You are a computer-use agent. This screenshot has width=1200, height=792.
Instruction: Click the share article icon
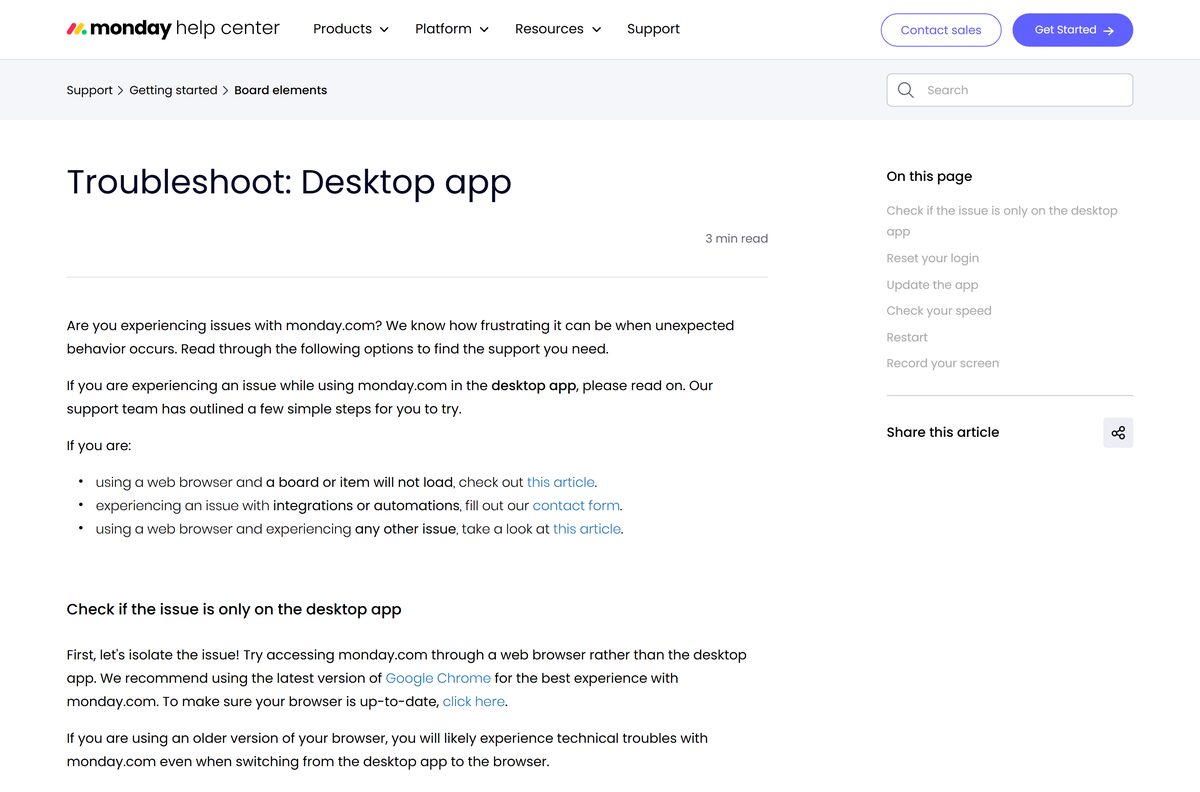point(1118,432)
